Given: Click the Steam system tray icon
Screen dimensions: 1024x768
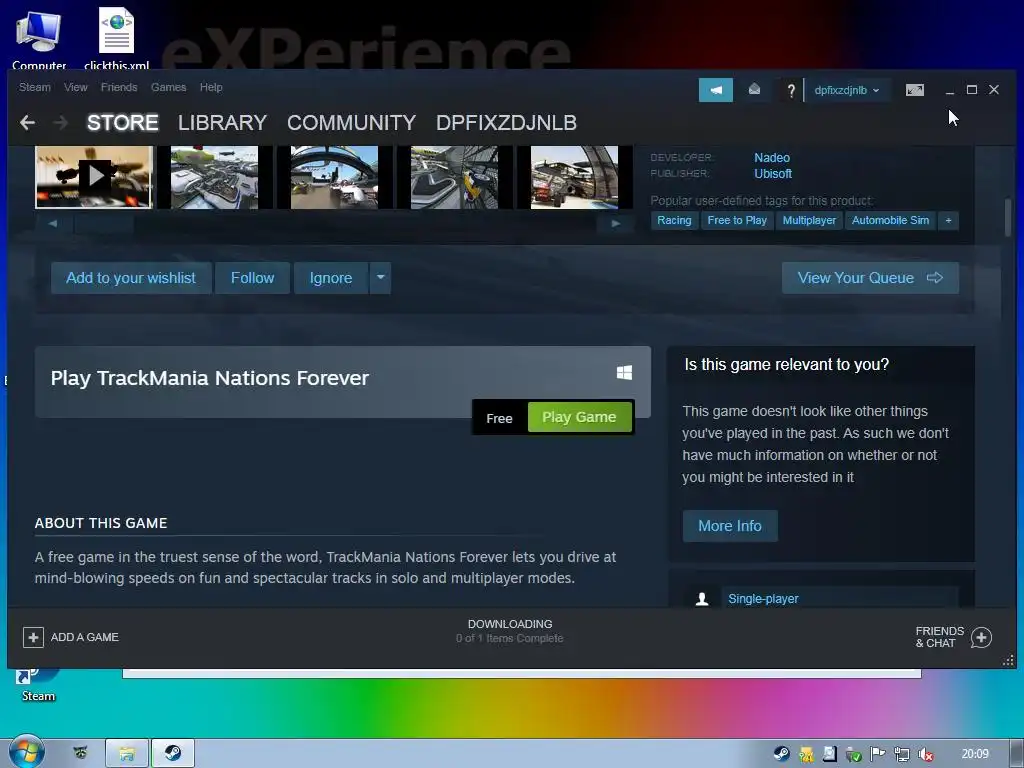Looking at the screenshot, I should coord(781,754).
